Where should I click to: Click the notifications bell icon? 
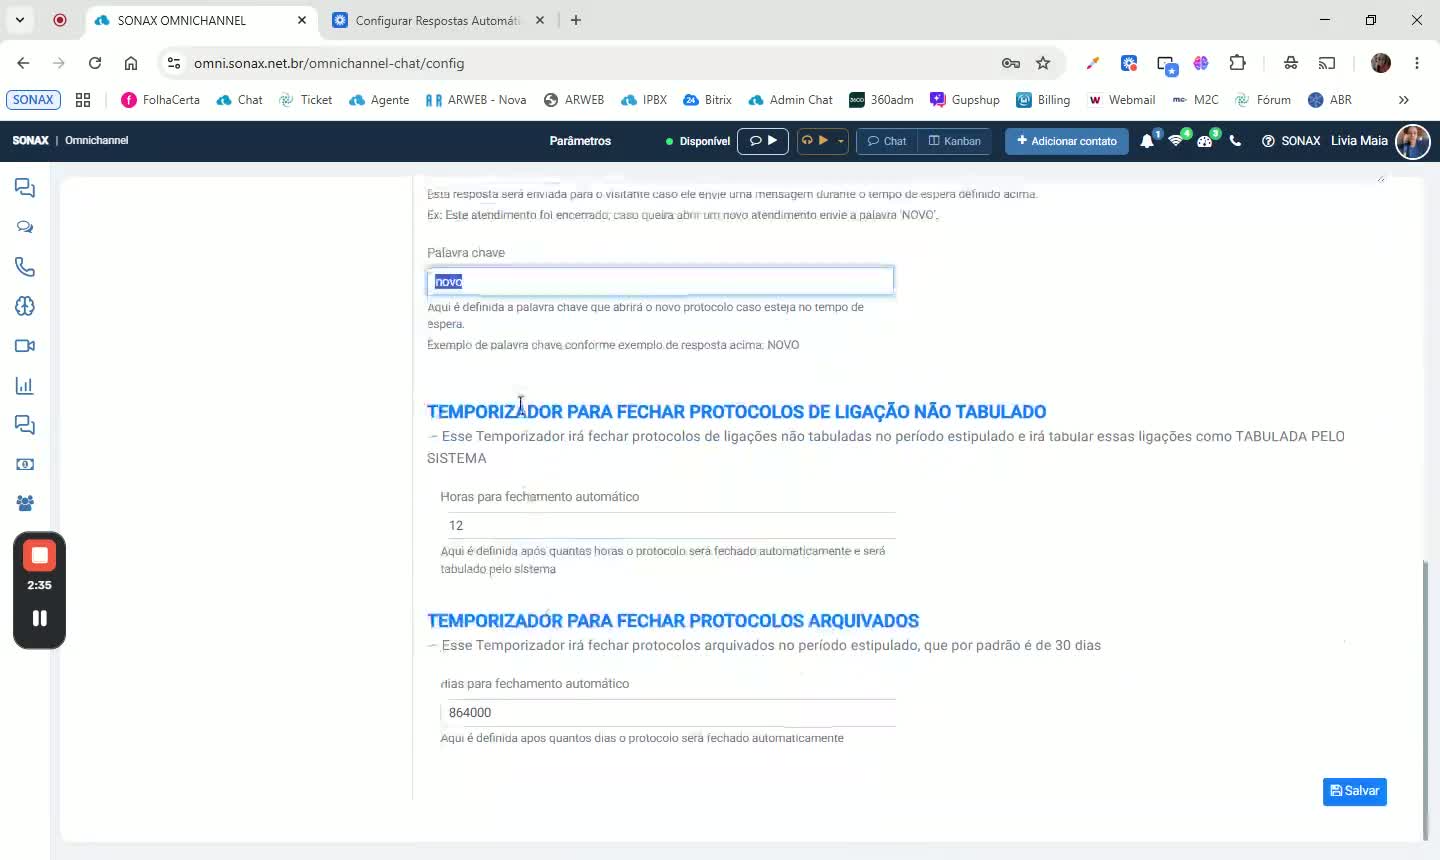click(x=1147, y=141)
